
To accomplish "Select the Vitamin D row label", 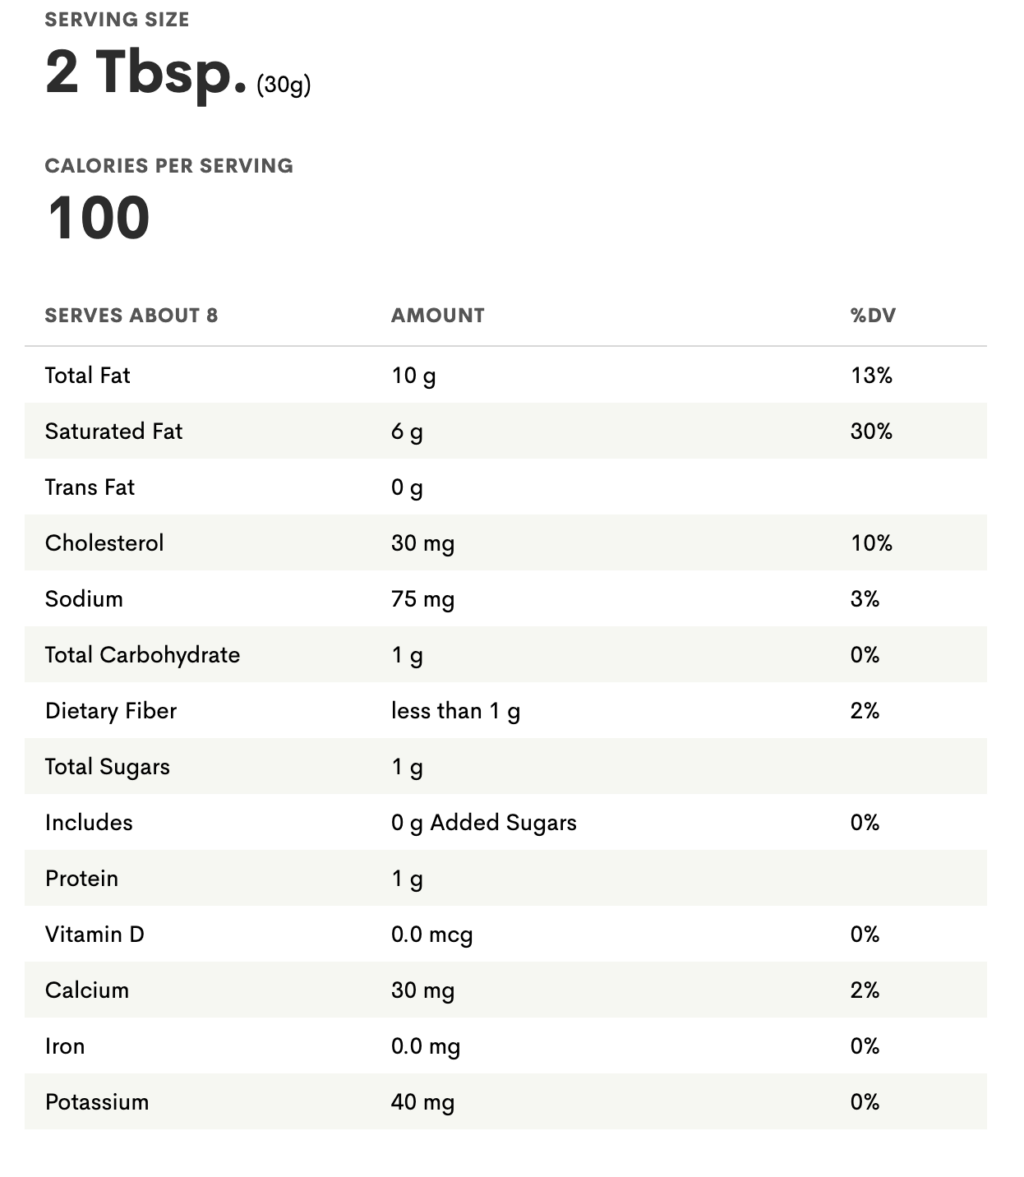I will [x=95, y=935].
